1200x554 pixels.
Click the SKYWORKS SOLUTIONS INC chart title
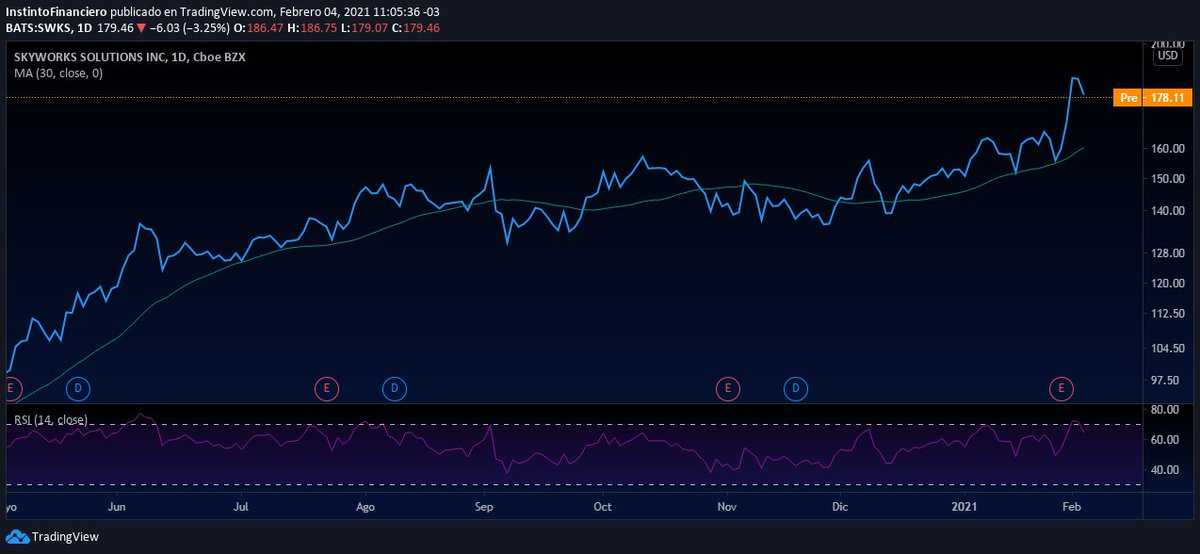pyautogui.click(x=130, y=58)
